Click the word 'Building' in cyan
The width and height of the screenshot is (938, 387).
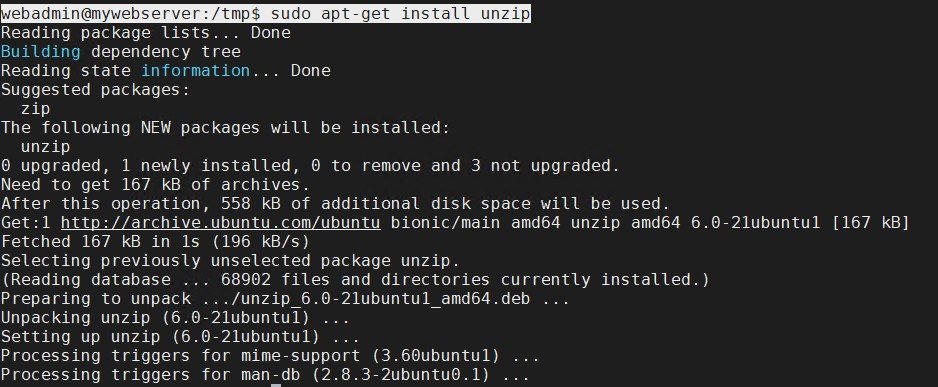point(41,51)
